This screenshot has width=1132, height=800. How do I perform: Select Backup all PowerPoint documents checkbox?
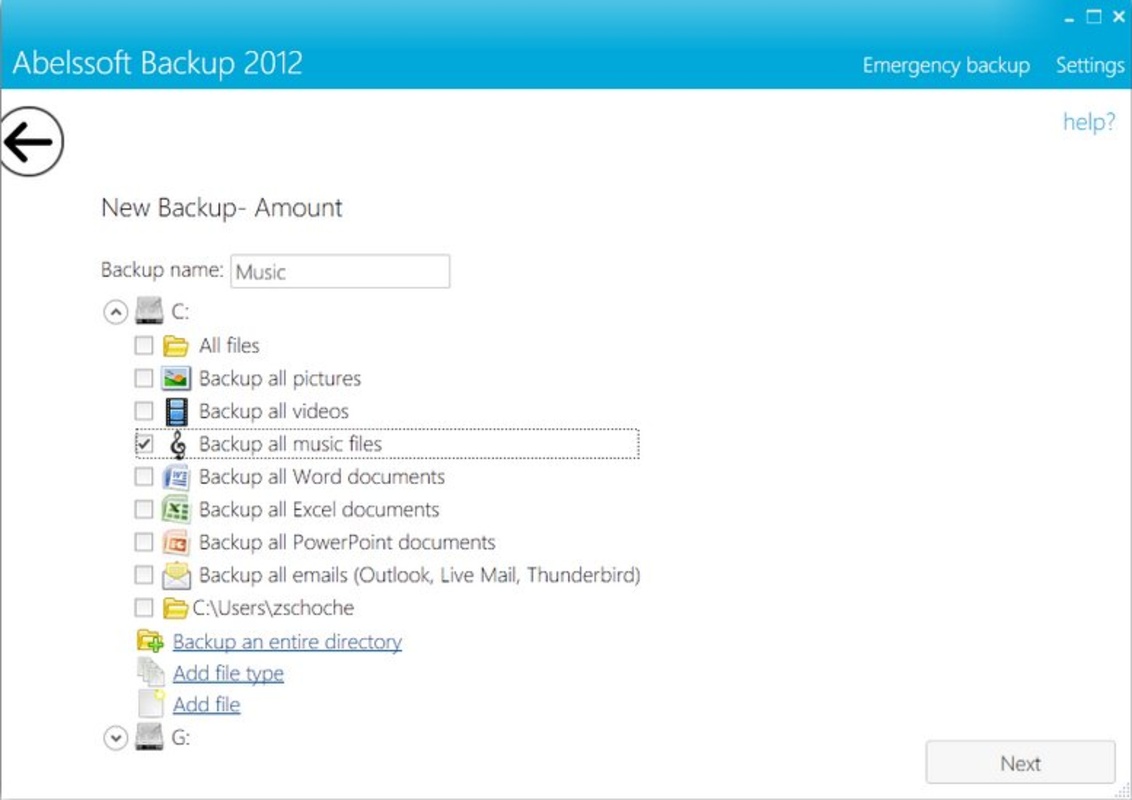[x=144, y=542]
